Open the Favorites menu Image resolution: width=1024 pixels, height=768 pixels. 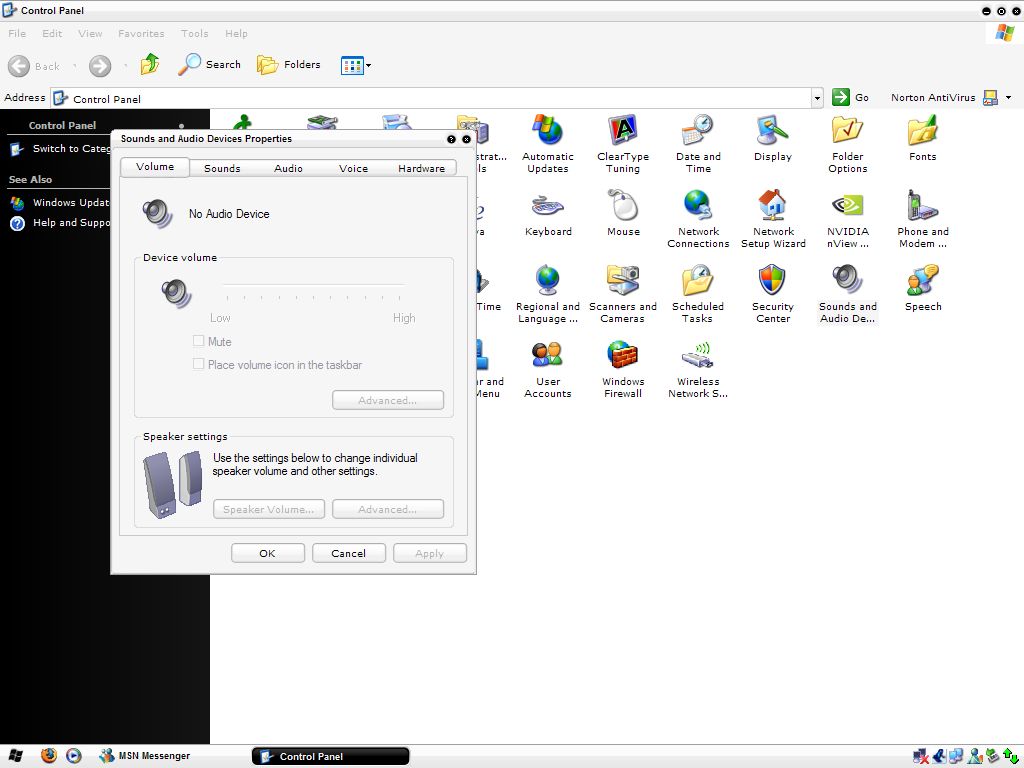coord(140,33)
